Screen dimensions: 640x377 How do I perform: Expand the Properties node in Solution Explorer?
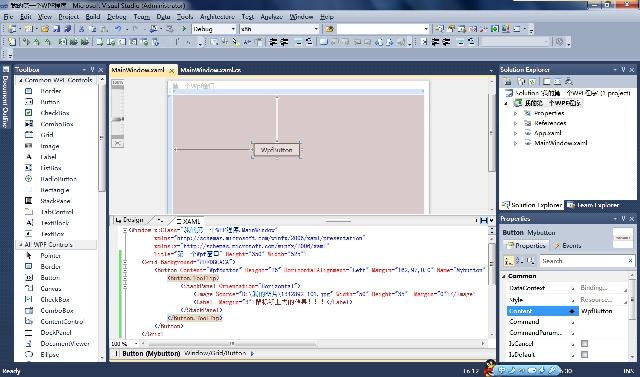click(516, 113)
